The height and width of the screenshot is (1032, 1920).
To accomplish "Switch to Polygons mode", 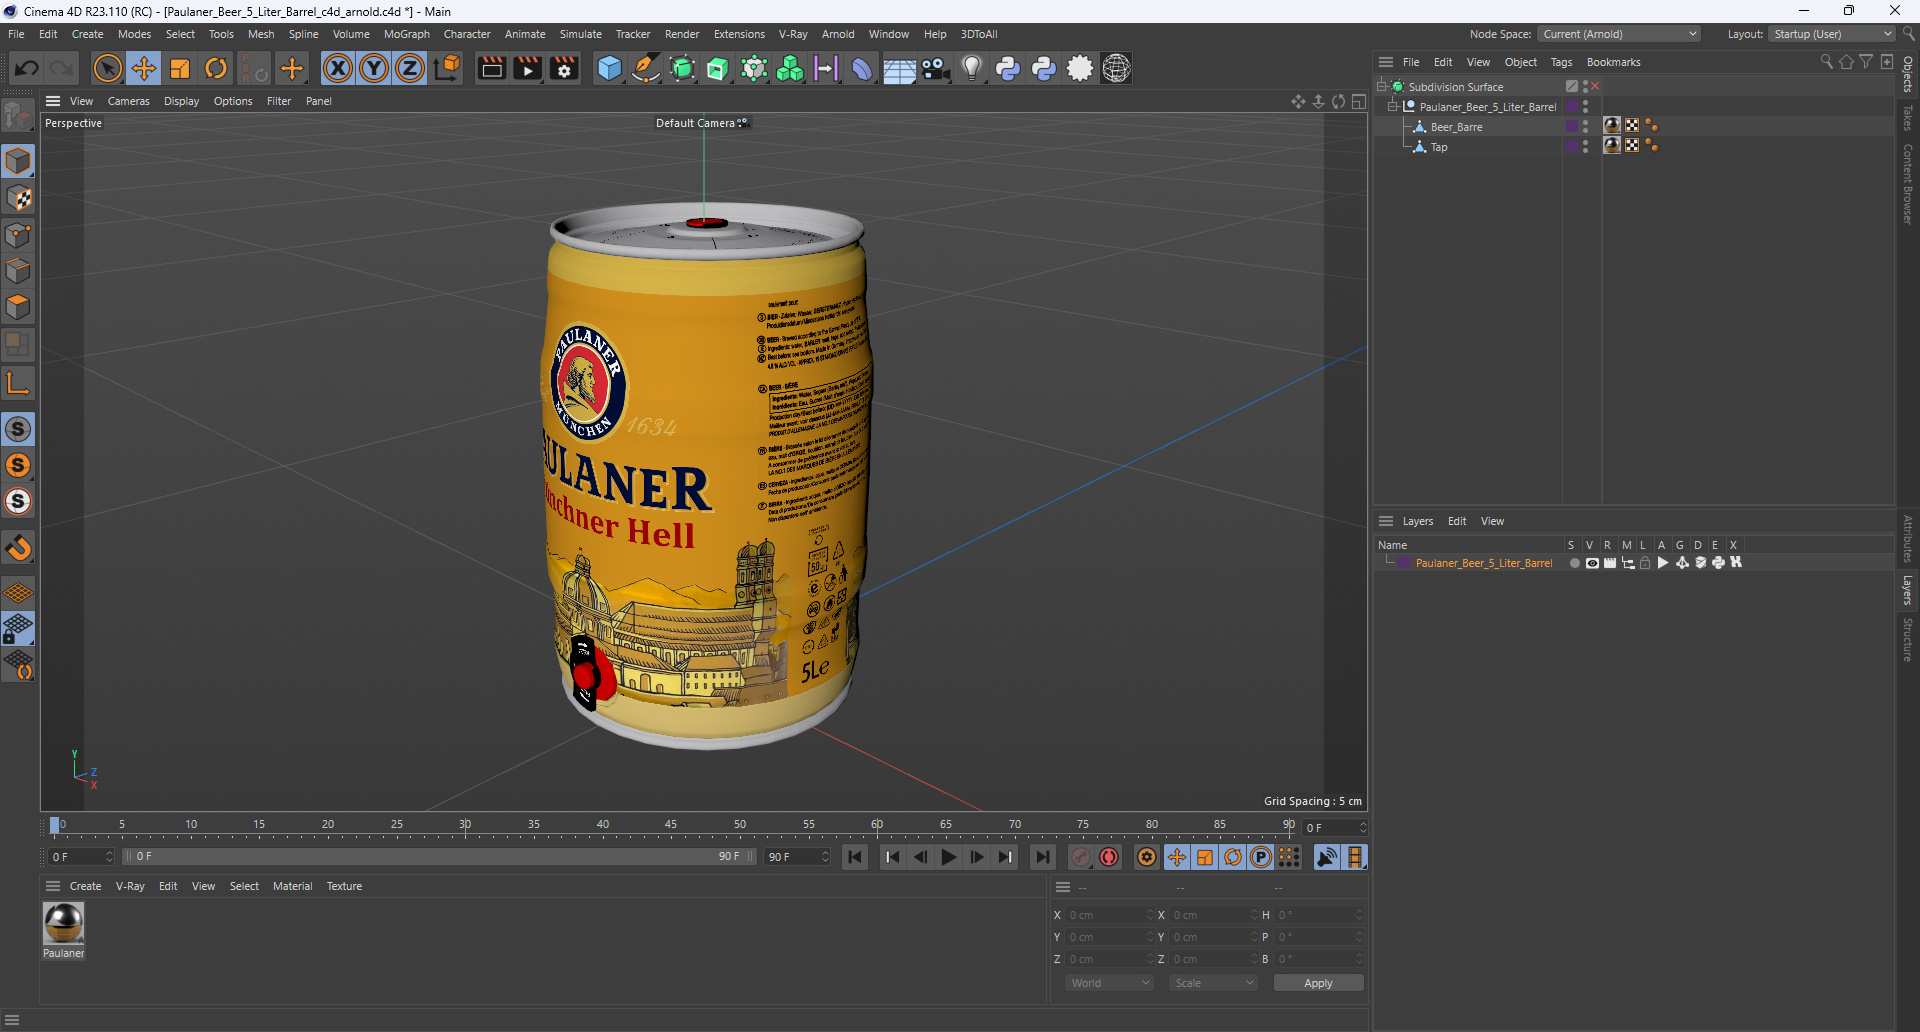I will (18, 307).
